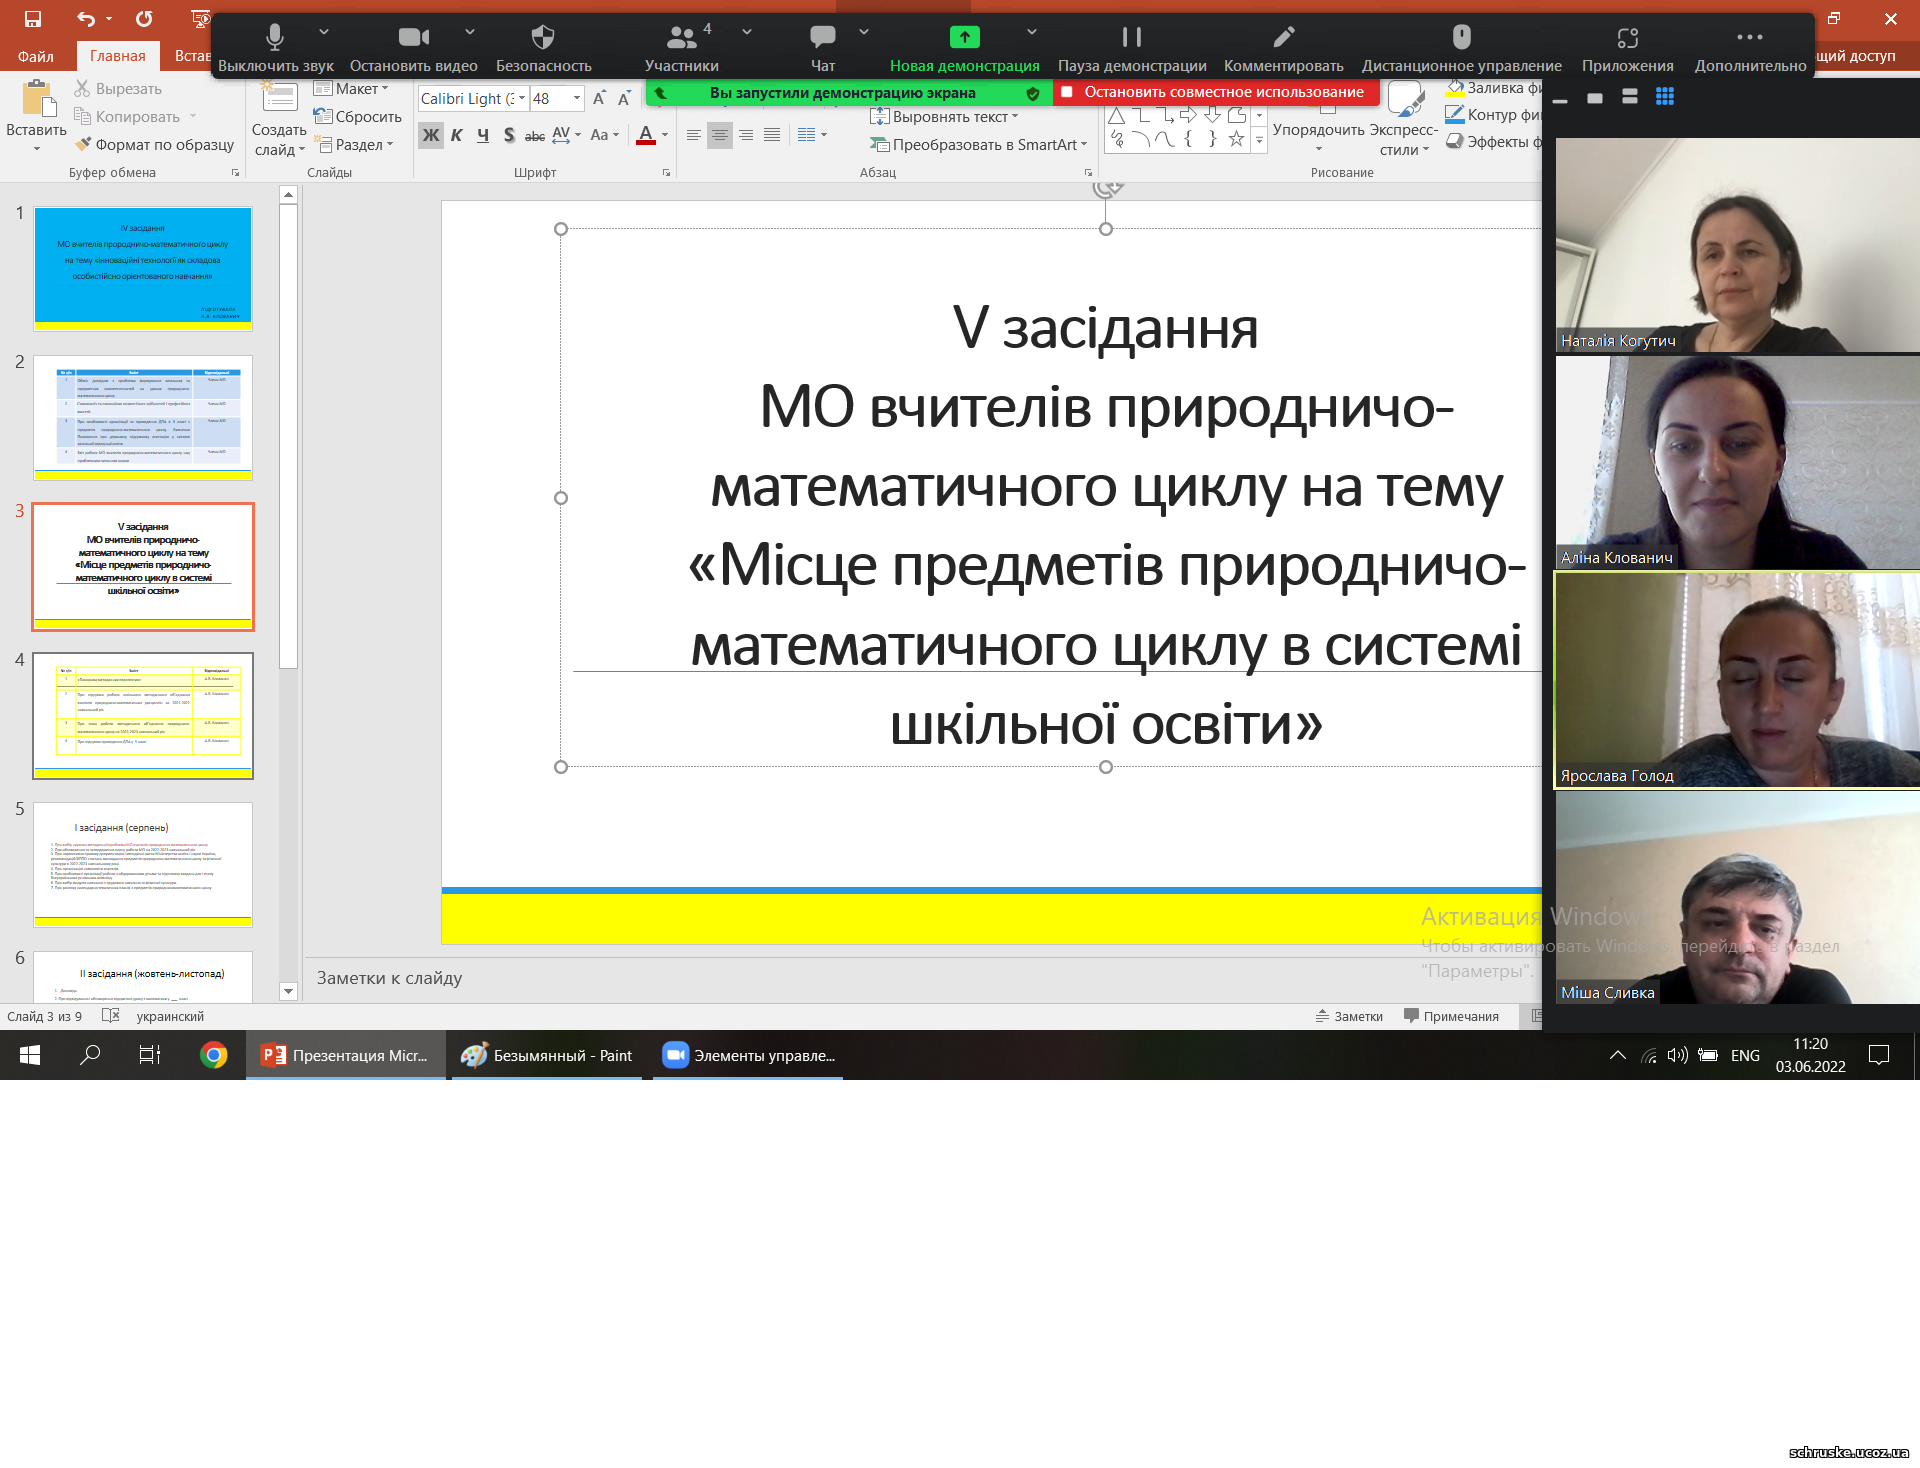
Task: Increase font size with the larger A icon
Action: 599,98
